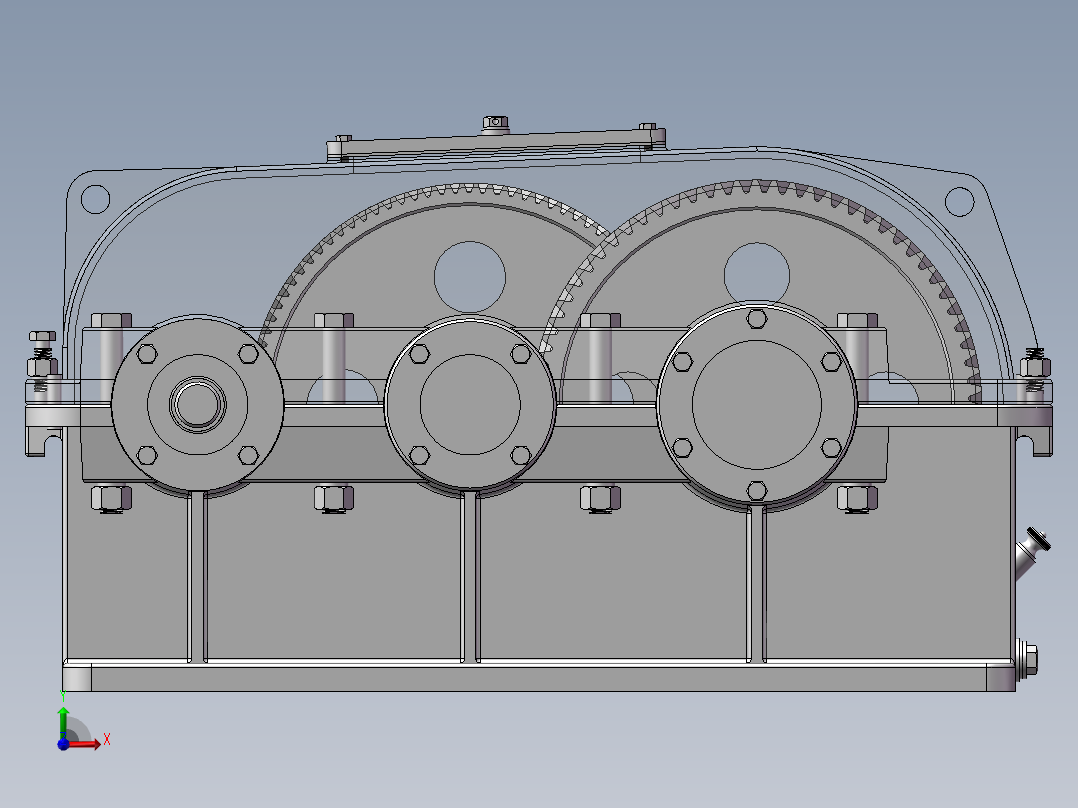This screenshot has height=808, width=1078.
Task: Select the oil drain plug at the lower right
Action: coord(1027,659)
